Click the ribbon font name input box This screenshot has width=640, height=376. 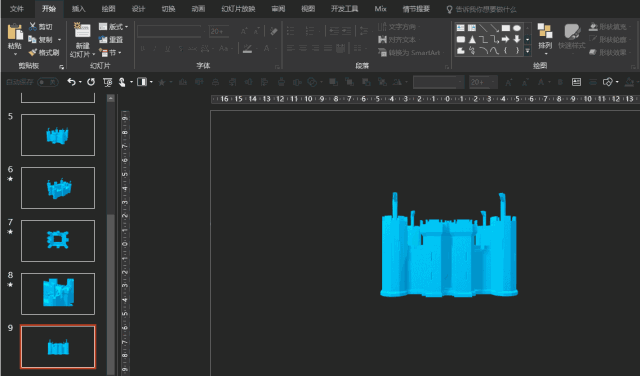coord(169,31)
